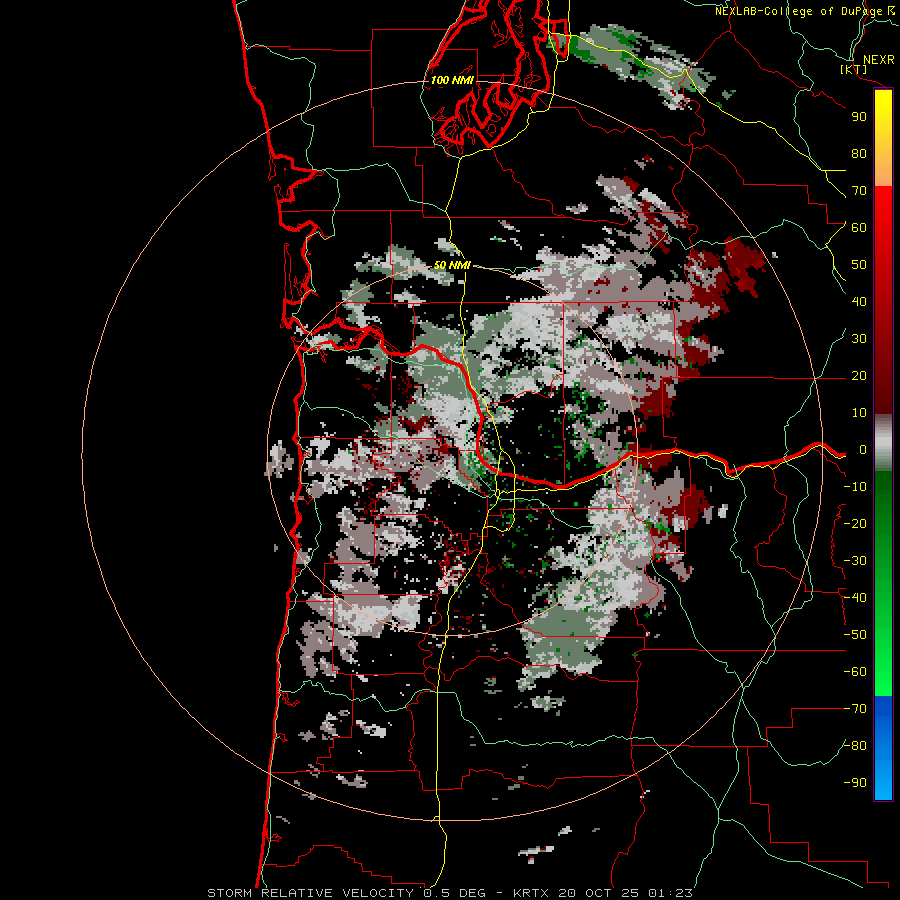Click the STORM RELATIVE VELOCITY caption text

coord(310,893)
